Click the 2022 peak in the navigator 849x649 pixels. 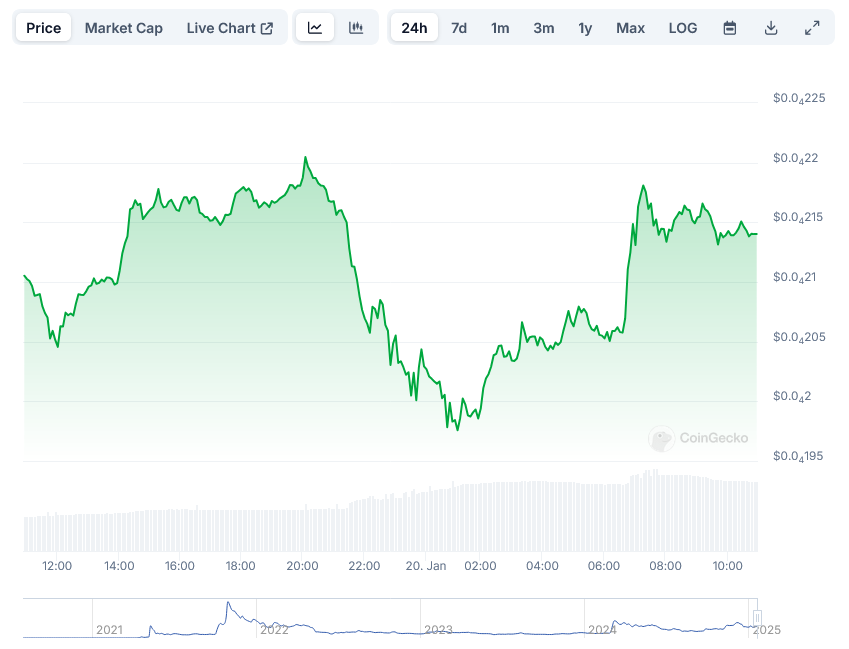(228, 605)
